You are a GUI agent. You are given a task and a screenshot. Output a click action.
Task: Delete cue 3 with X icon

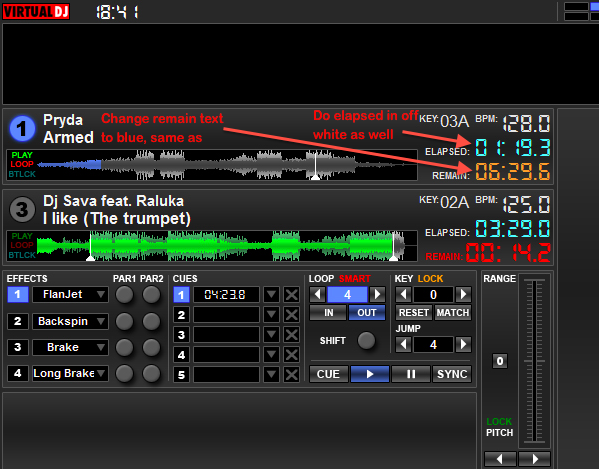(x=291, y=335)
